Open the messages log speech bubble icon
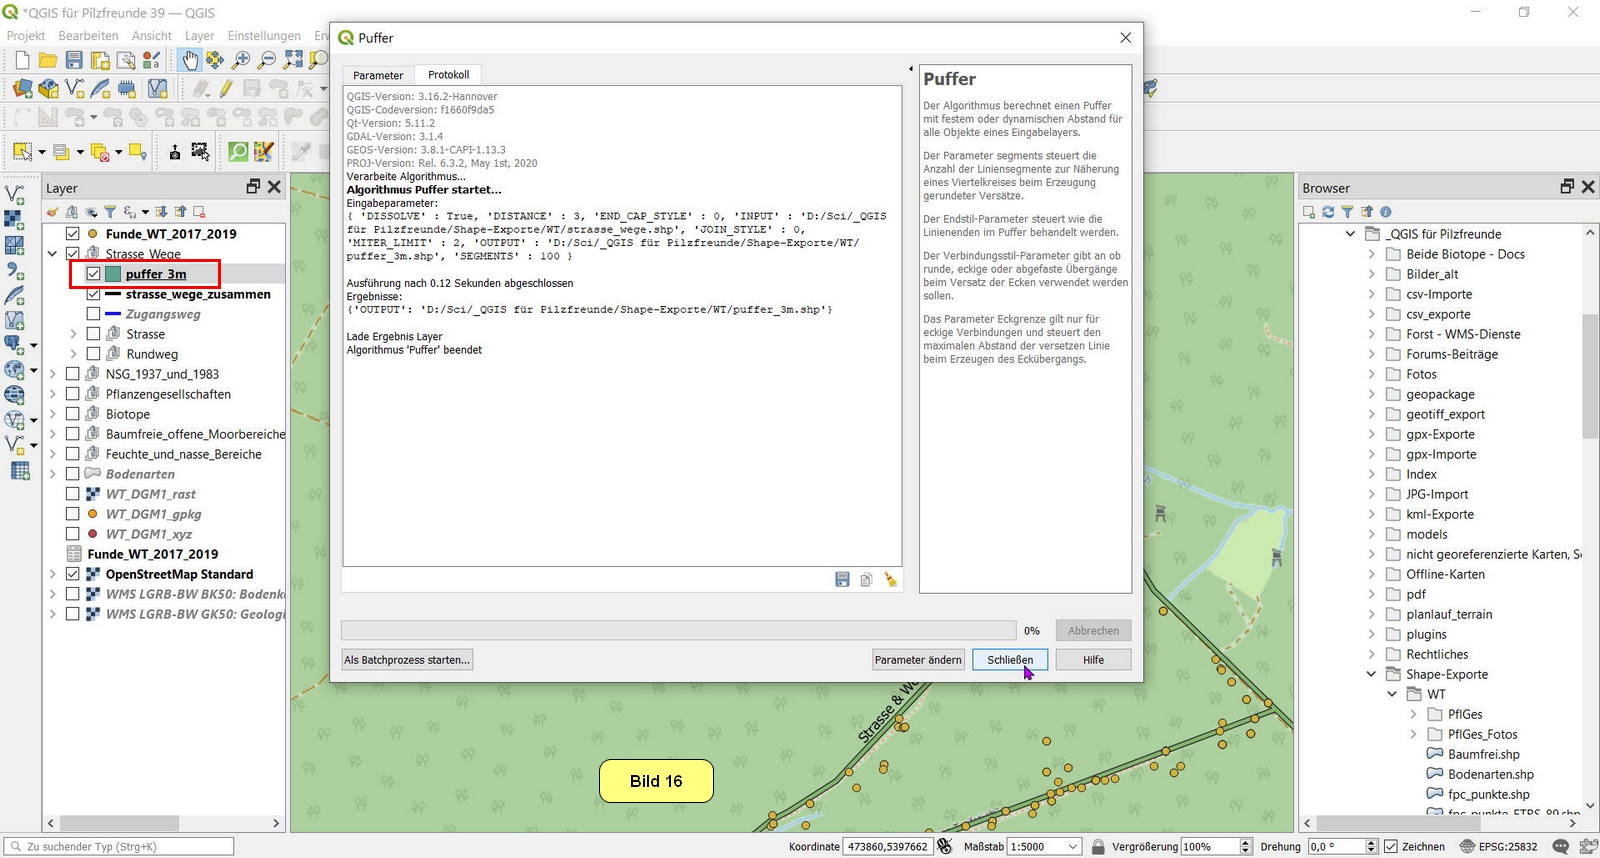The height and width of the screenshot is (858, 1600). pos(1560,846)
